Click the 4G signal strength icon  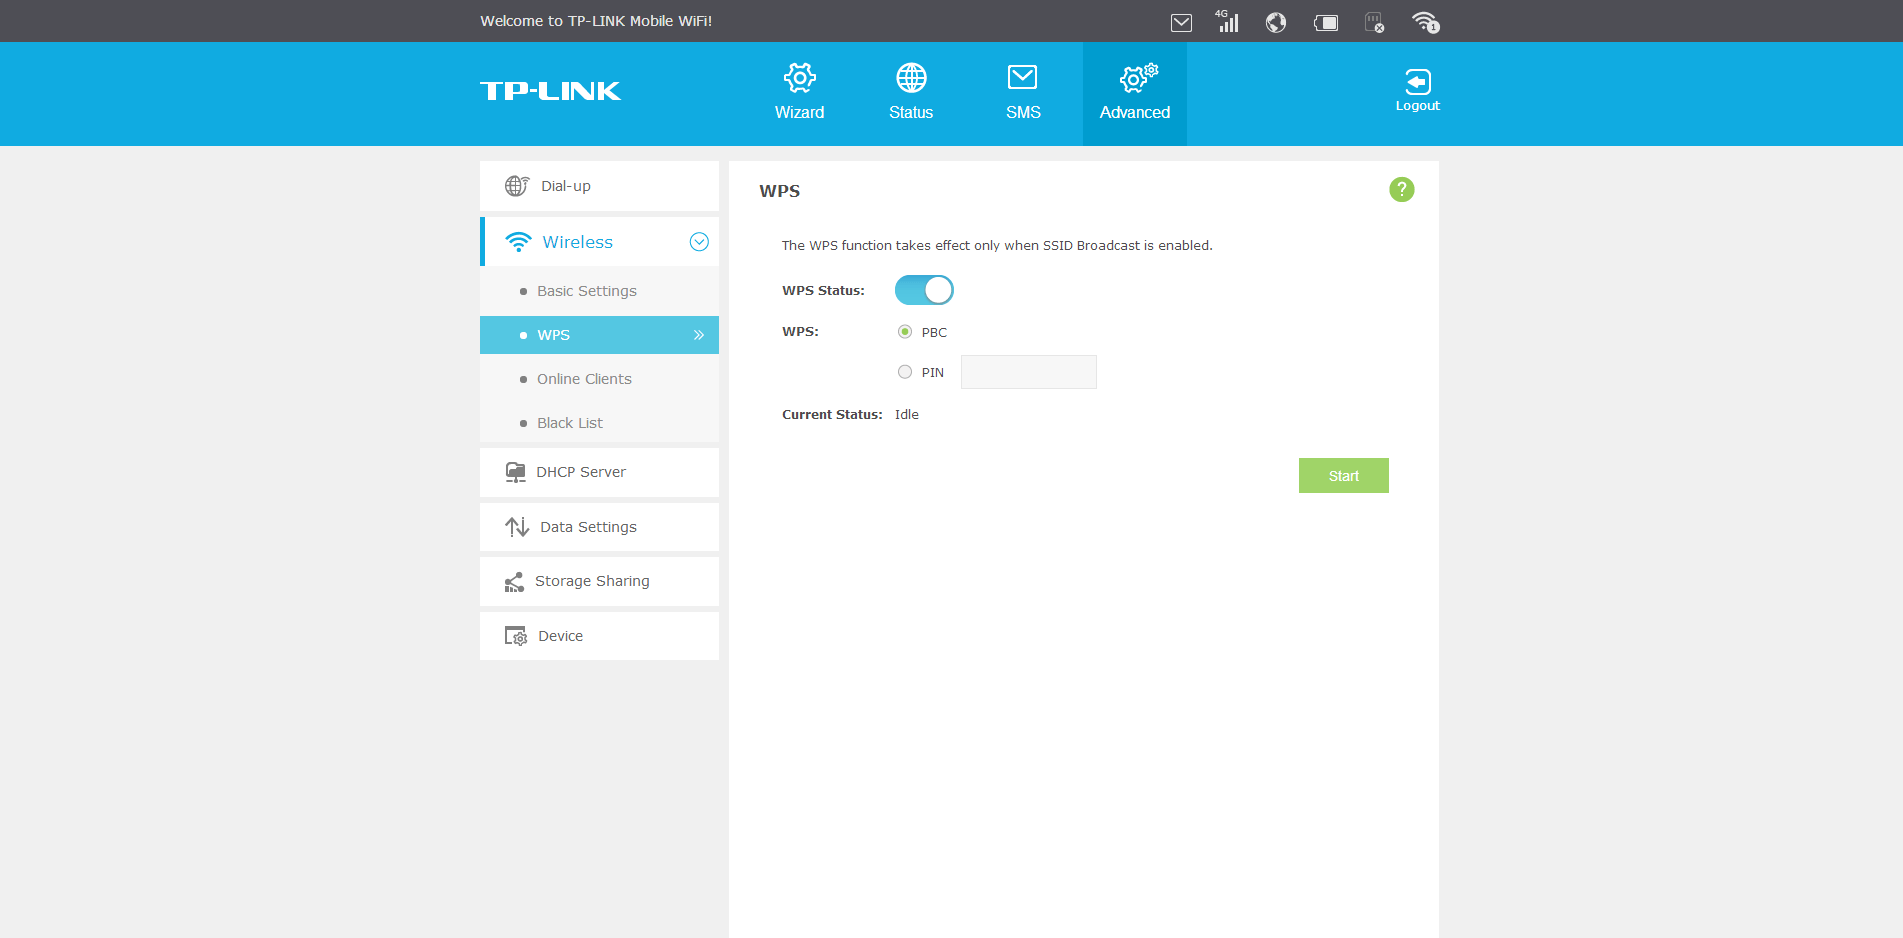tap(1227, 21)
